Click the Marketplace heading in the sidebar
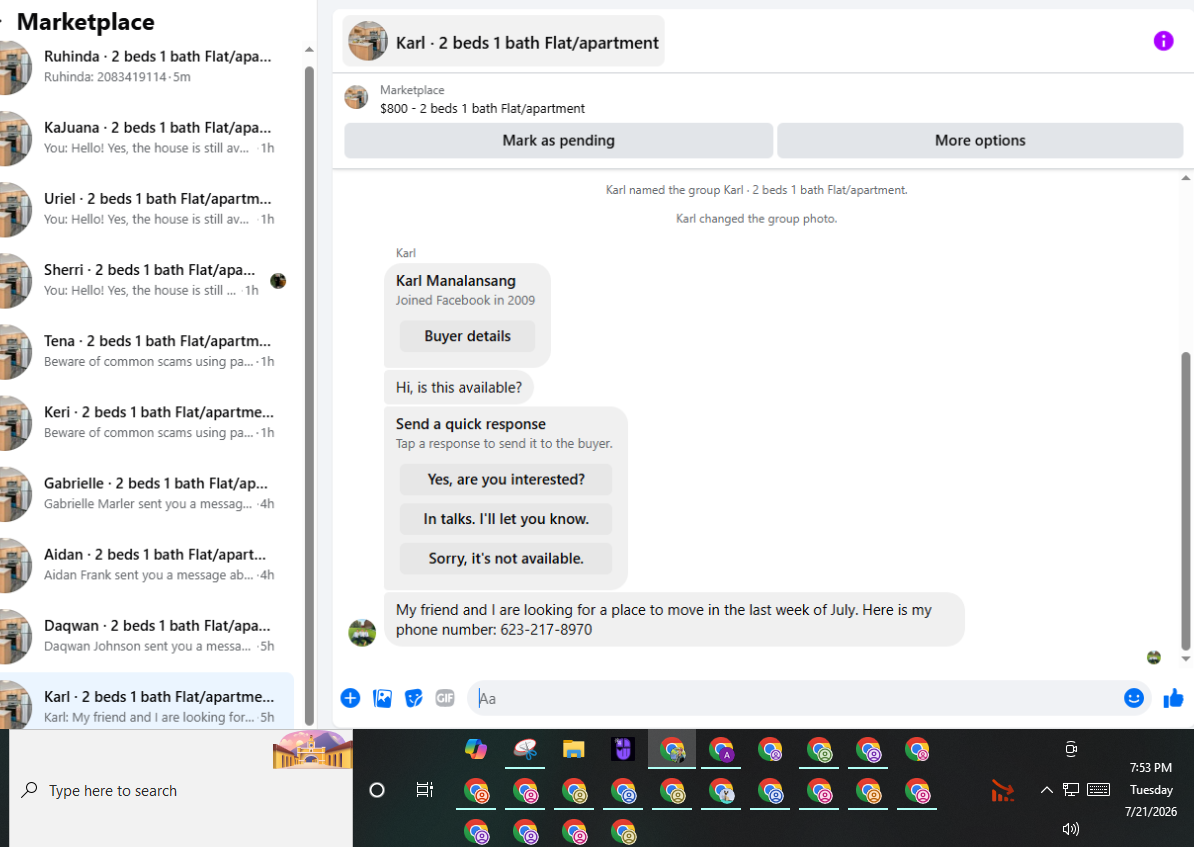Viewport: 1194px width, 847px height. coord(85,22)
